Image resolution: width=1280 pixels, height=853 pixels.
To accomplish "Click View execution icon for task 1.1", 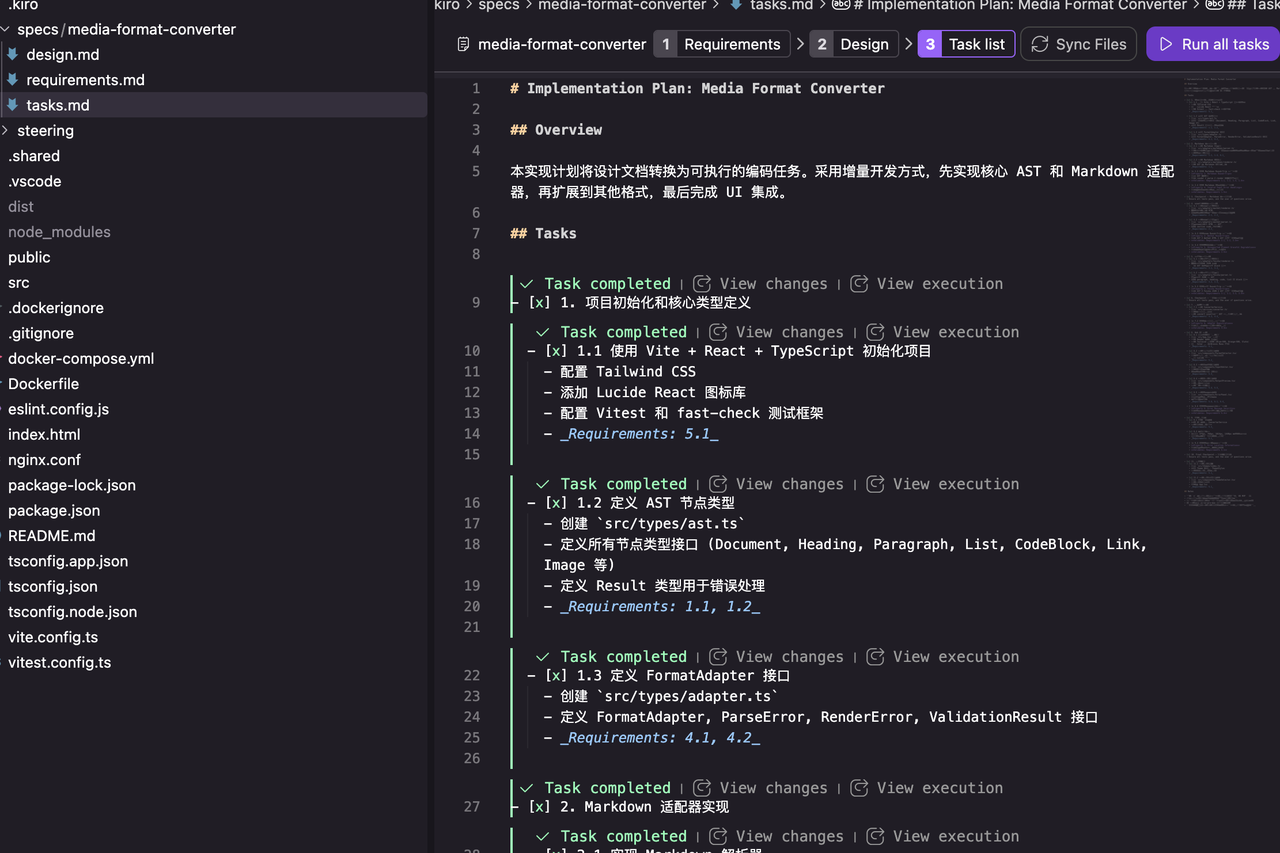I will coord(875,332).
